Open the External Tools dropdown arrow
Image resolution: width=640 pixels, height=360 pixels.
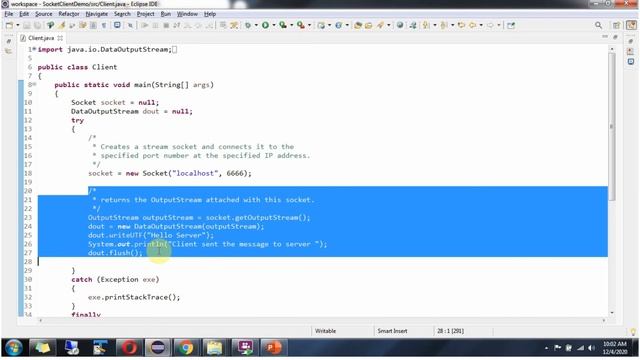pos(309,25)
